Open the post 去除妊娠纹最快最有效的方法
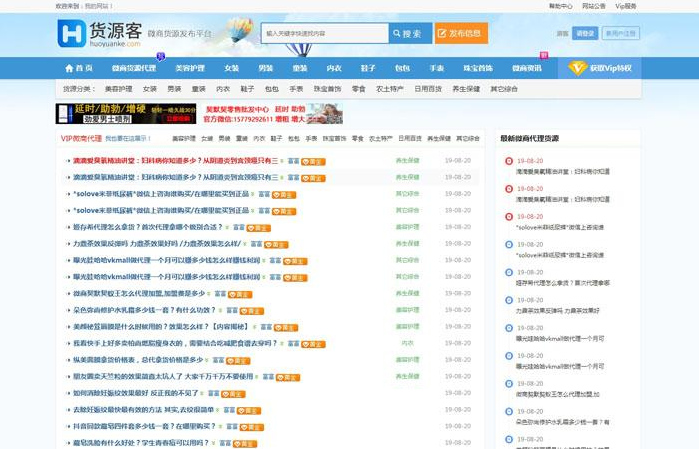 coord(144,409)
